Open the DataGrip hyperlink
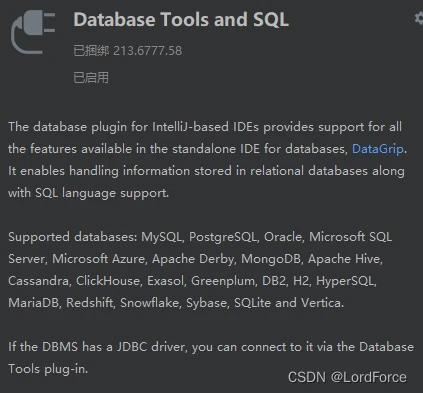This screenshot has height=393, width=423. pos(378,149)
